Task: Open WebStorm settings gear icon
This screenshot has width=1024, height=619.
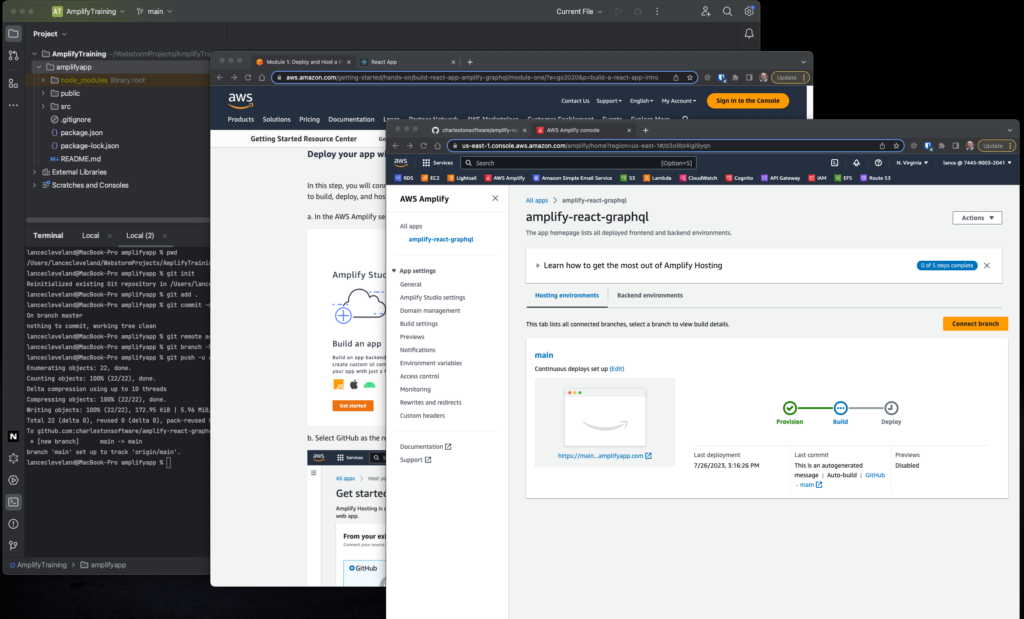Action: coord(749,11)
